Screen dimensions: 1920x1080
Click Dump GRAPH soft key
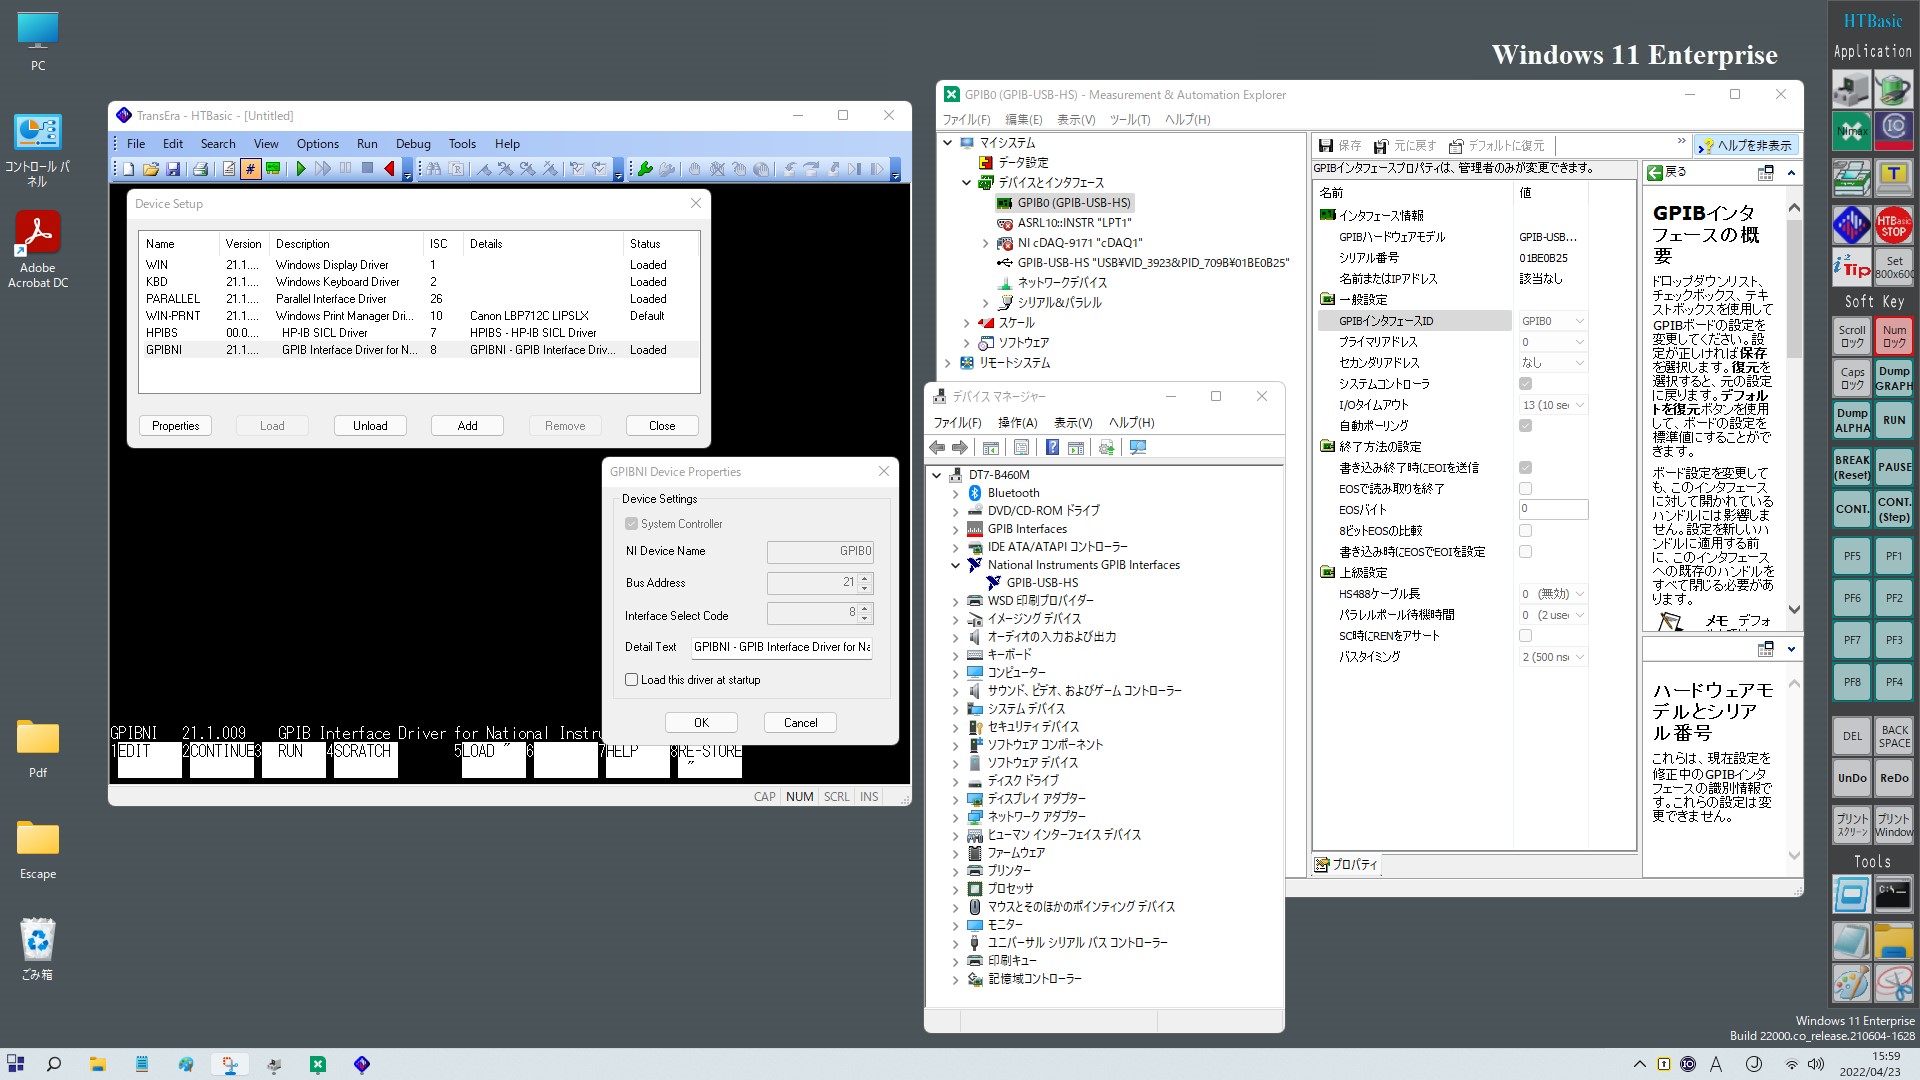(1893, 378)
